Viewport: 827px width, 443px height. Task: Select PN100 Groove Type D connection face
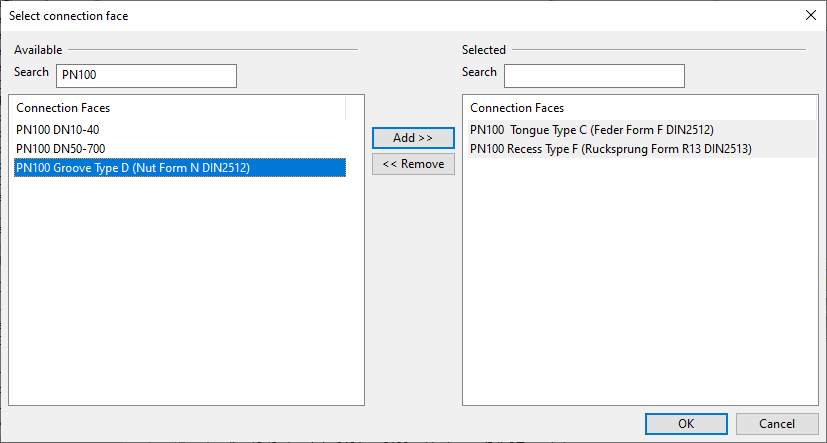tap(133, 168)
